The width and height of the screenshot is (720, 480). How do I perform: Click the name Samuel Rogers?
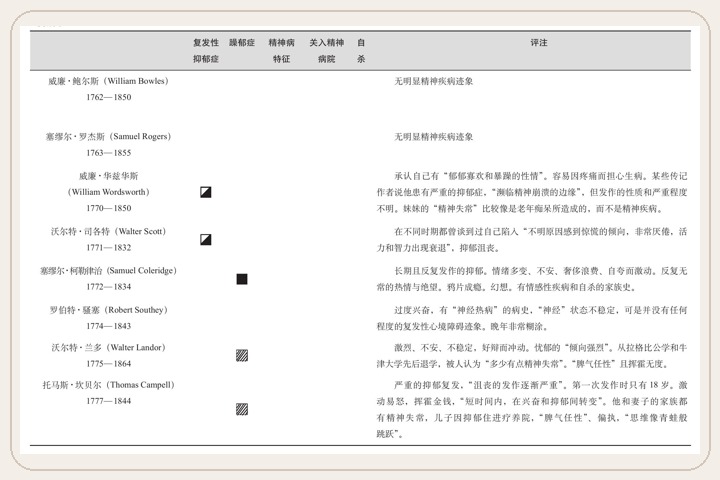coord(141,136)
